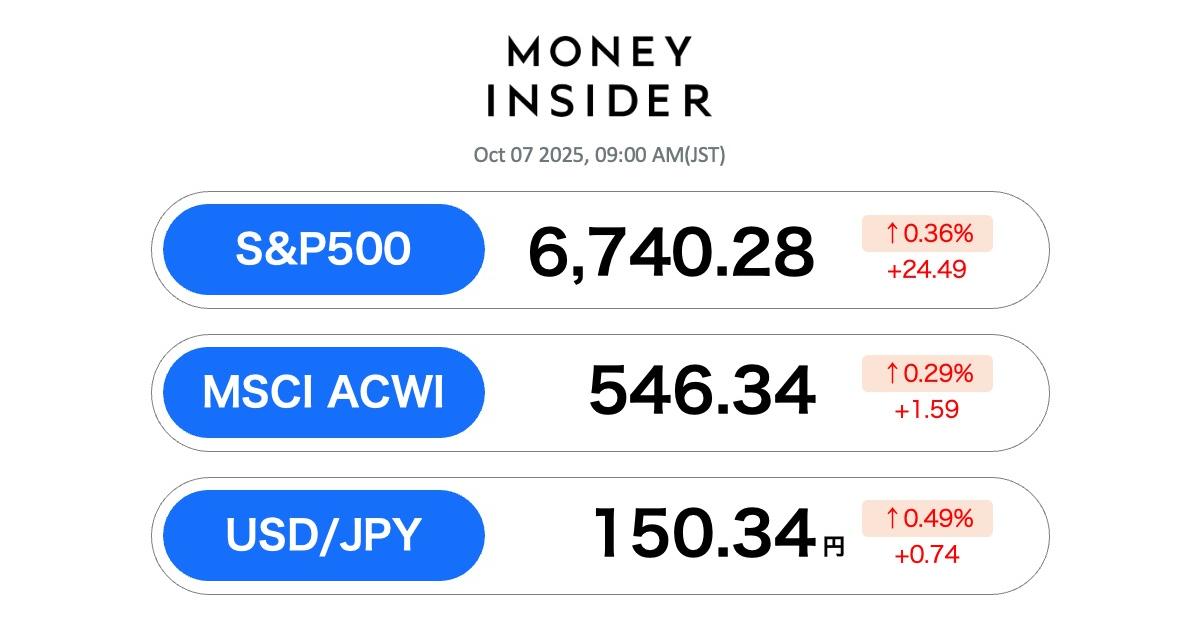Click the up arrow beside 0.36%
1200x630 pixels.
pyautogui.click(x=892, y=234)
